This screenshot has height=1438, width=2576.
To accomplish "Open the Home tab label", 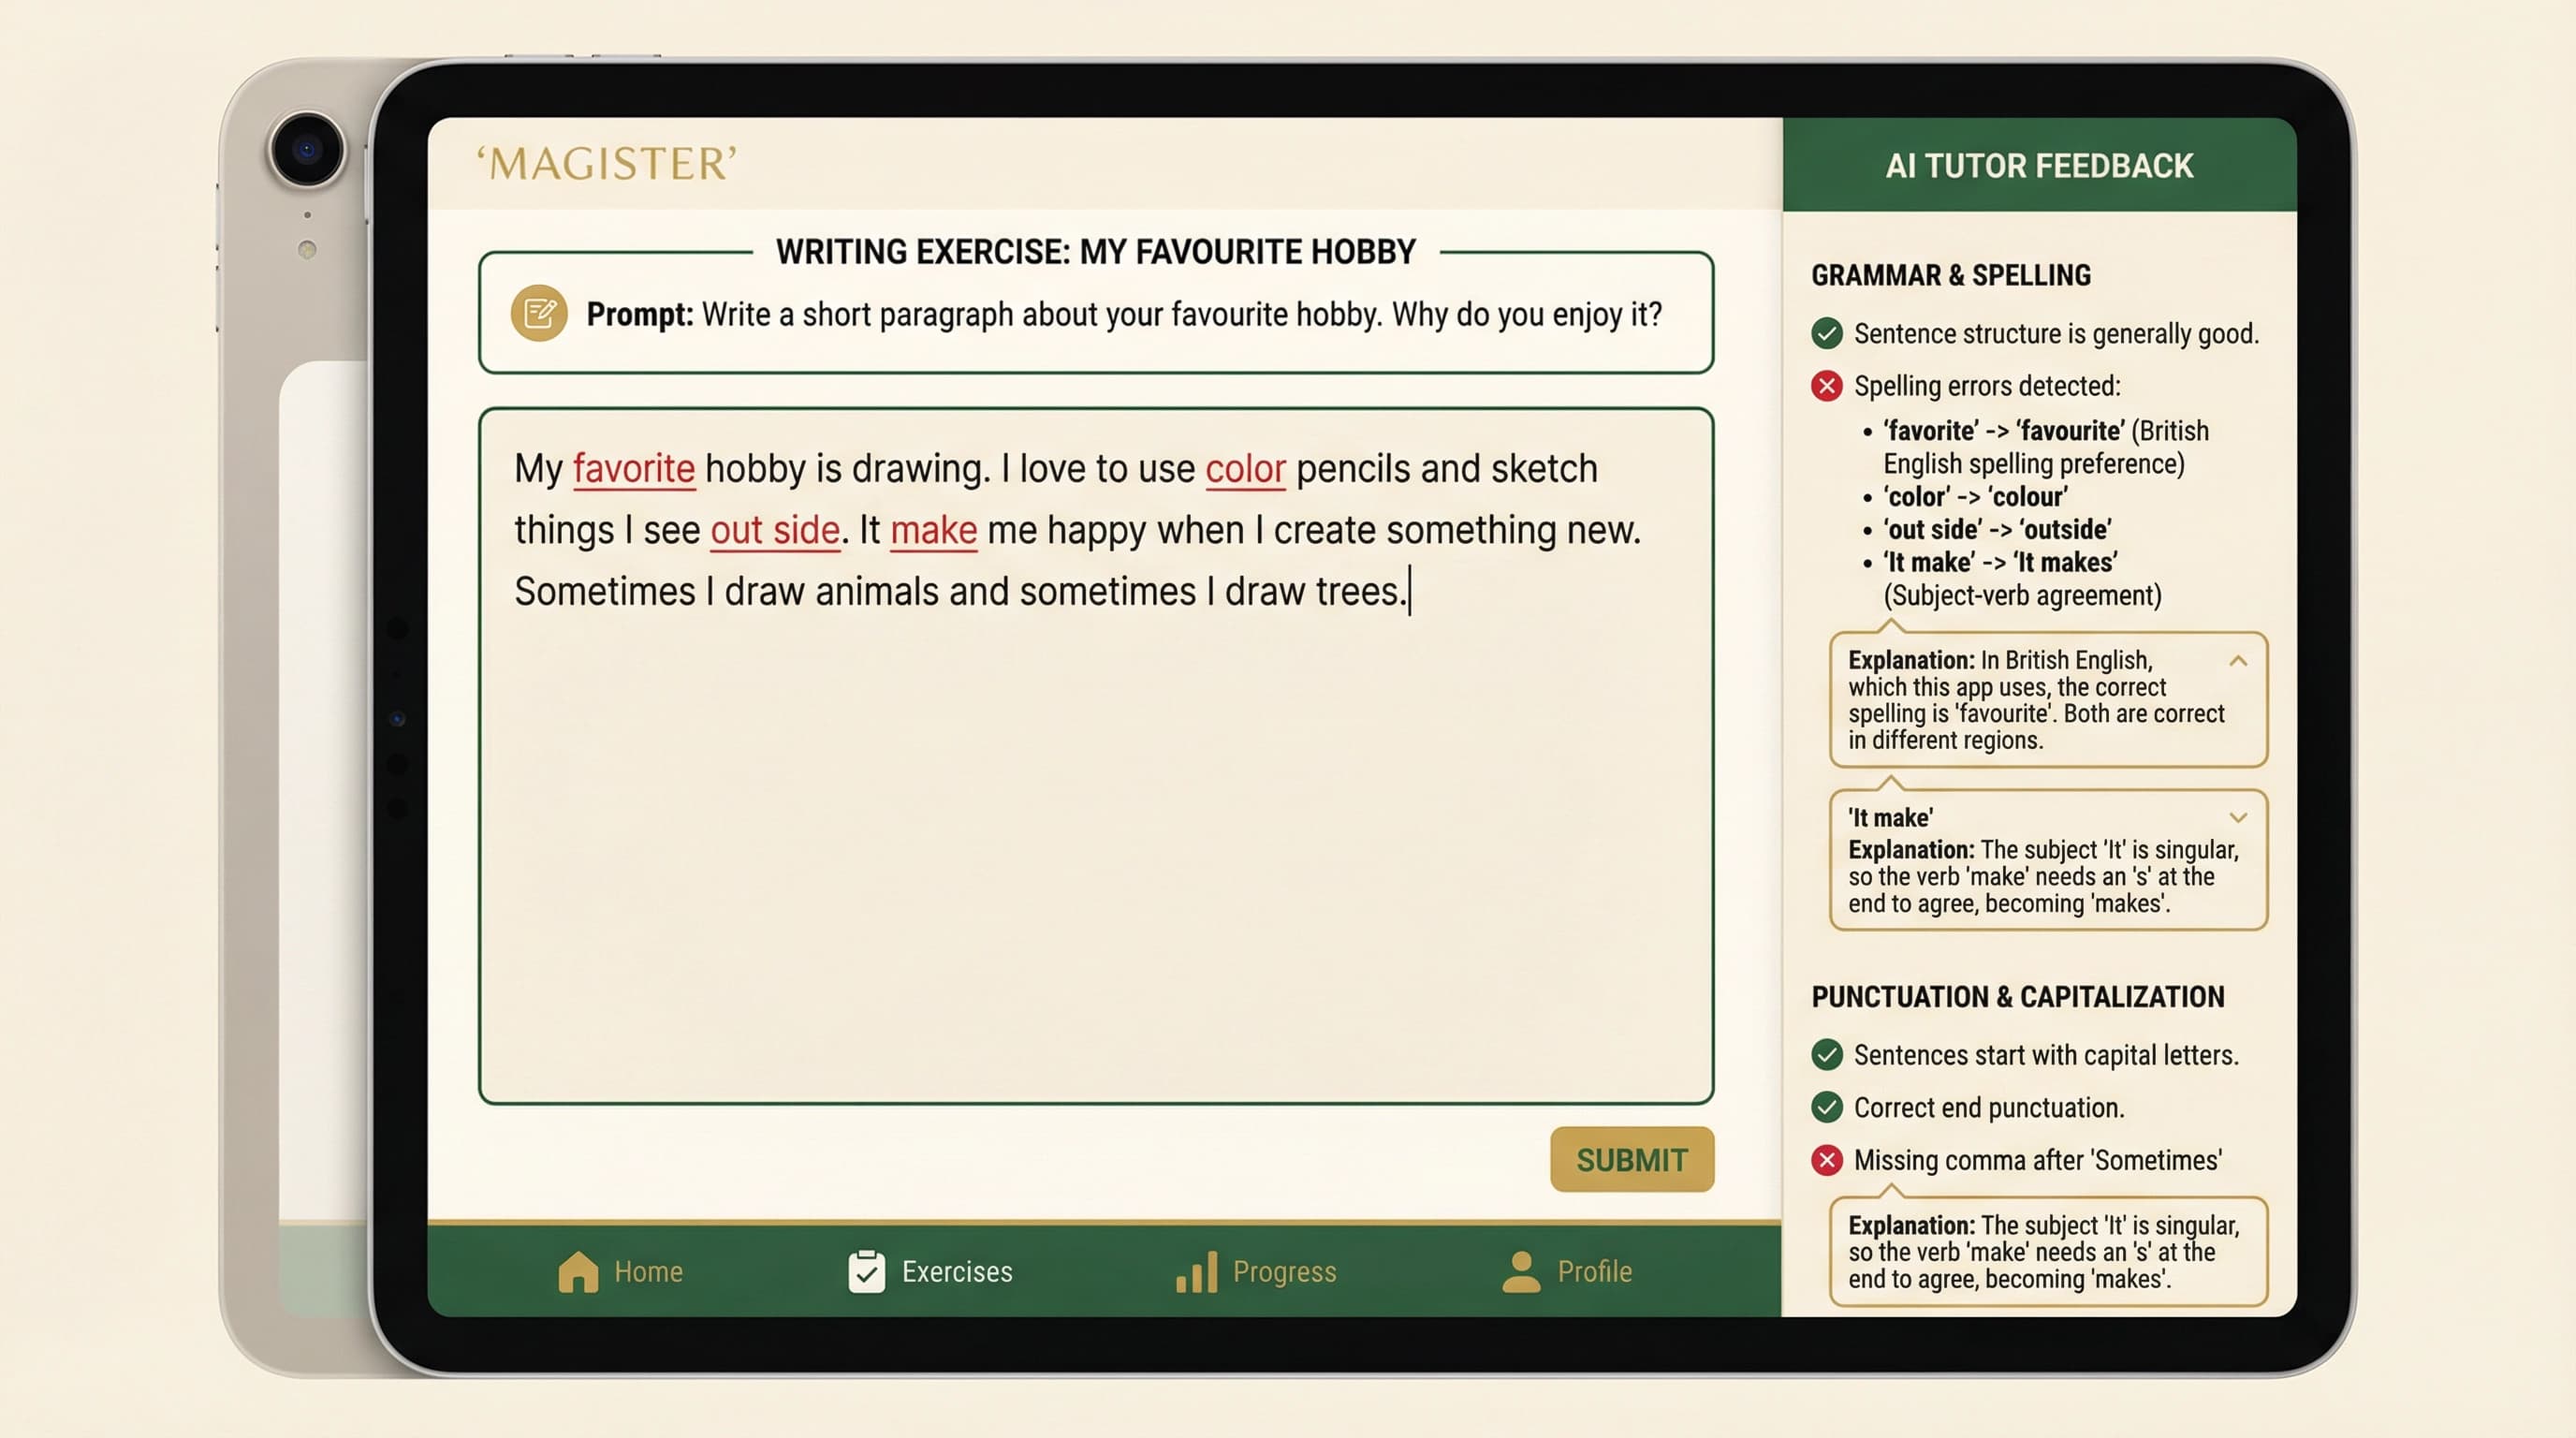I will pyautogui.click(x=648, y=1272).
